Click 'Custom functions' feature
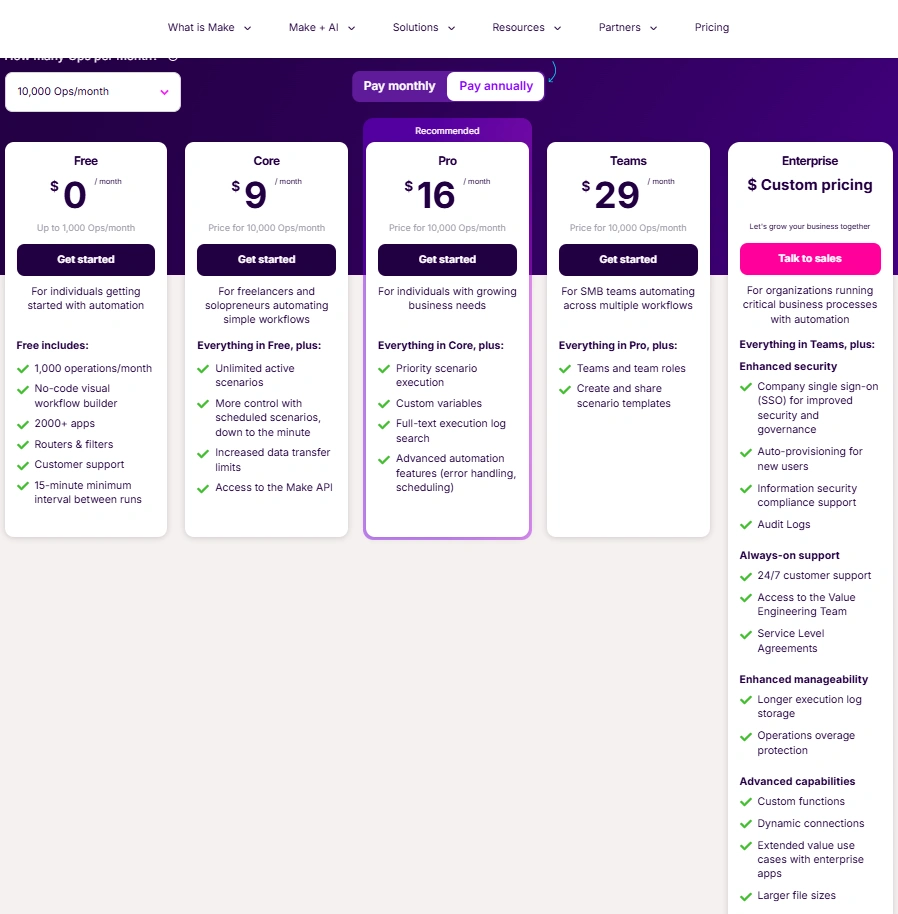This screenshot has height=914, width=898. tap(801, 801)
